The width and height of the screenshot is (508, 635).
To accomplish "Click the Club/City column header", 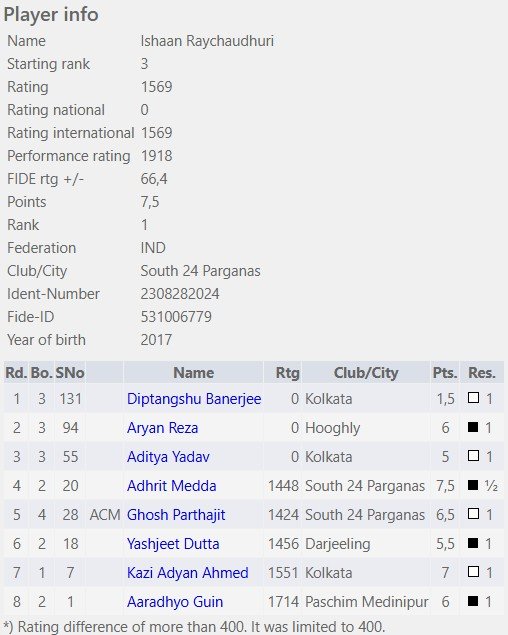I will (366, 373).
